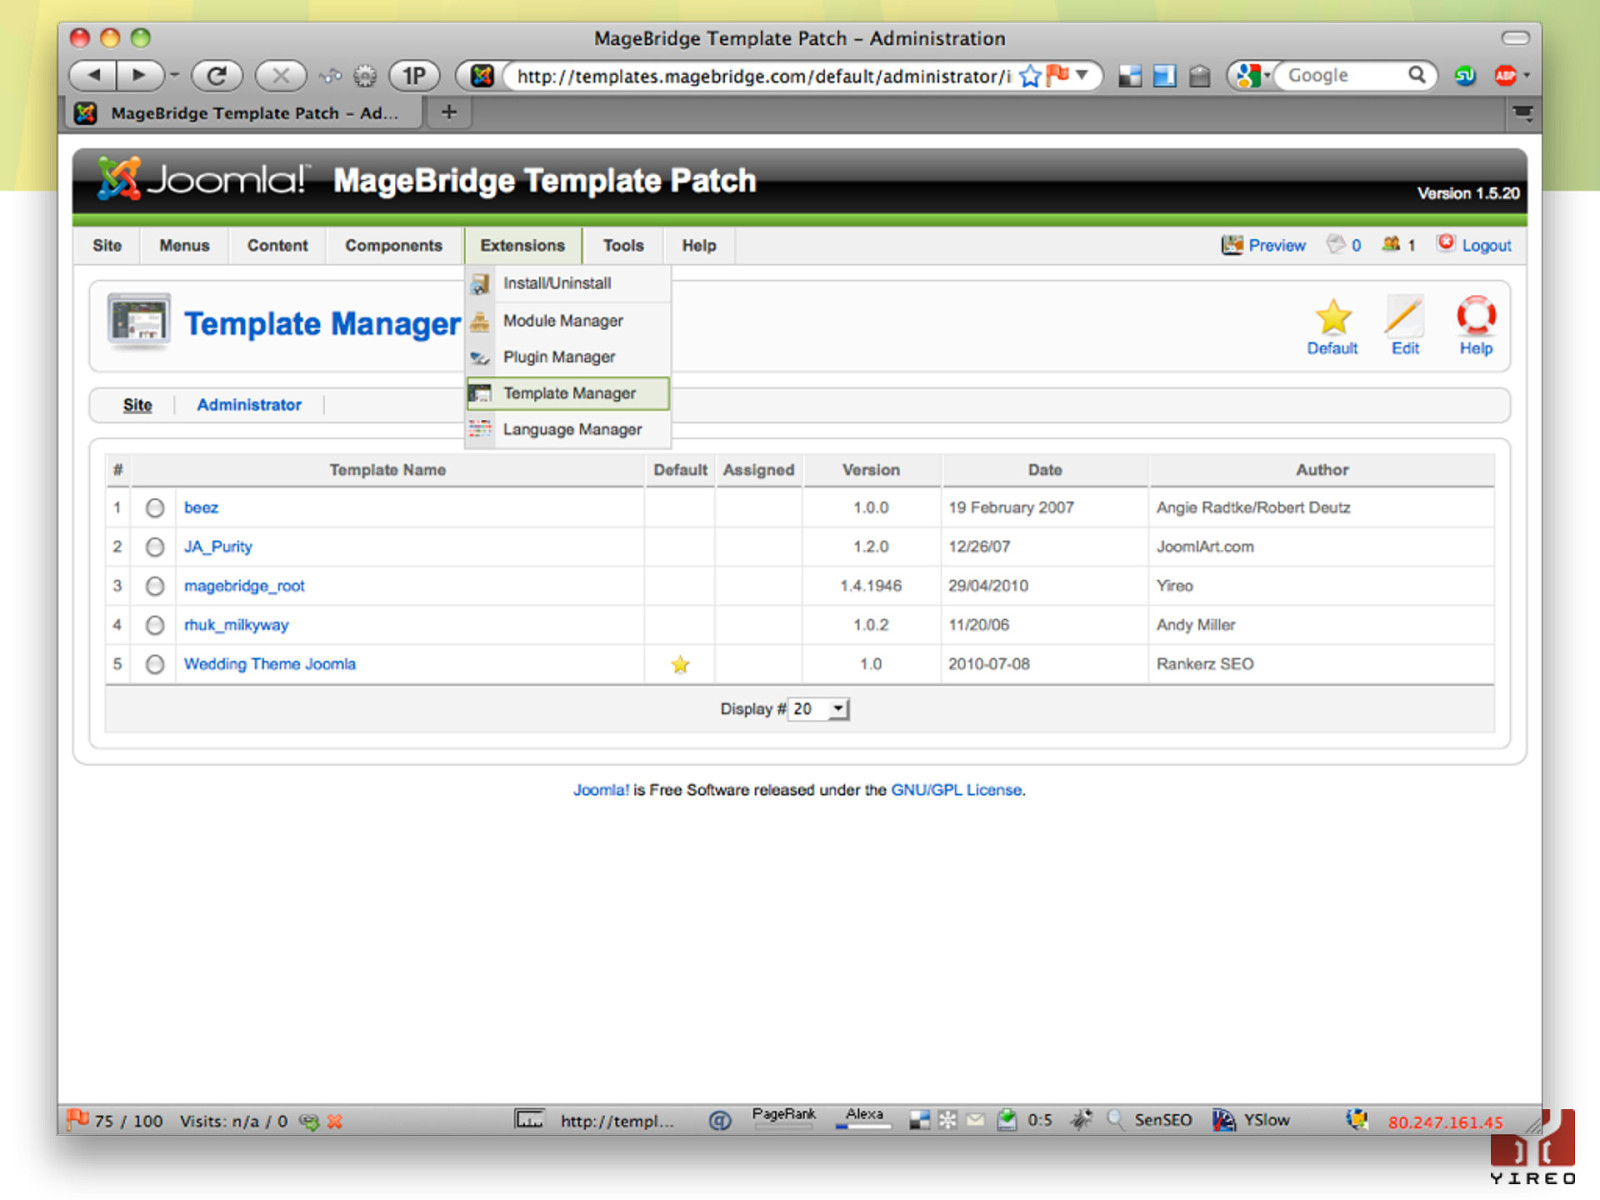Select the rhuk_milkyway template radio button
Viewport: 1600px width, 1200px height.
[x=155, y=625]
